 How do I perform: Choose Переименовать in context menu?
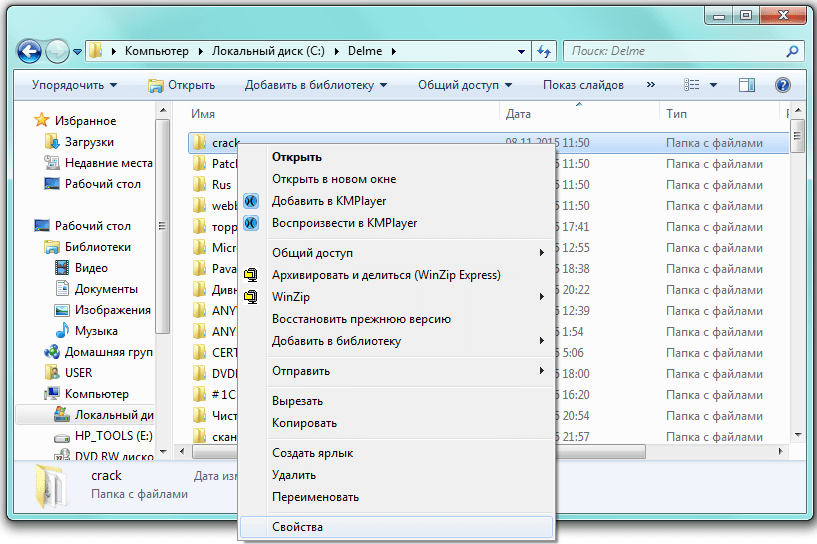[x=396, y=497]
